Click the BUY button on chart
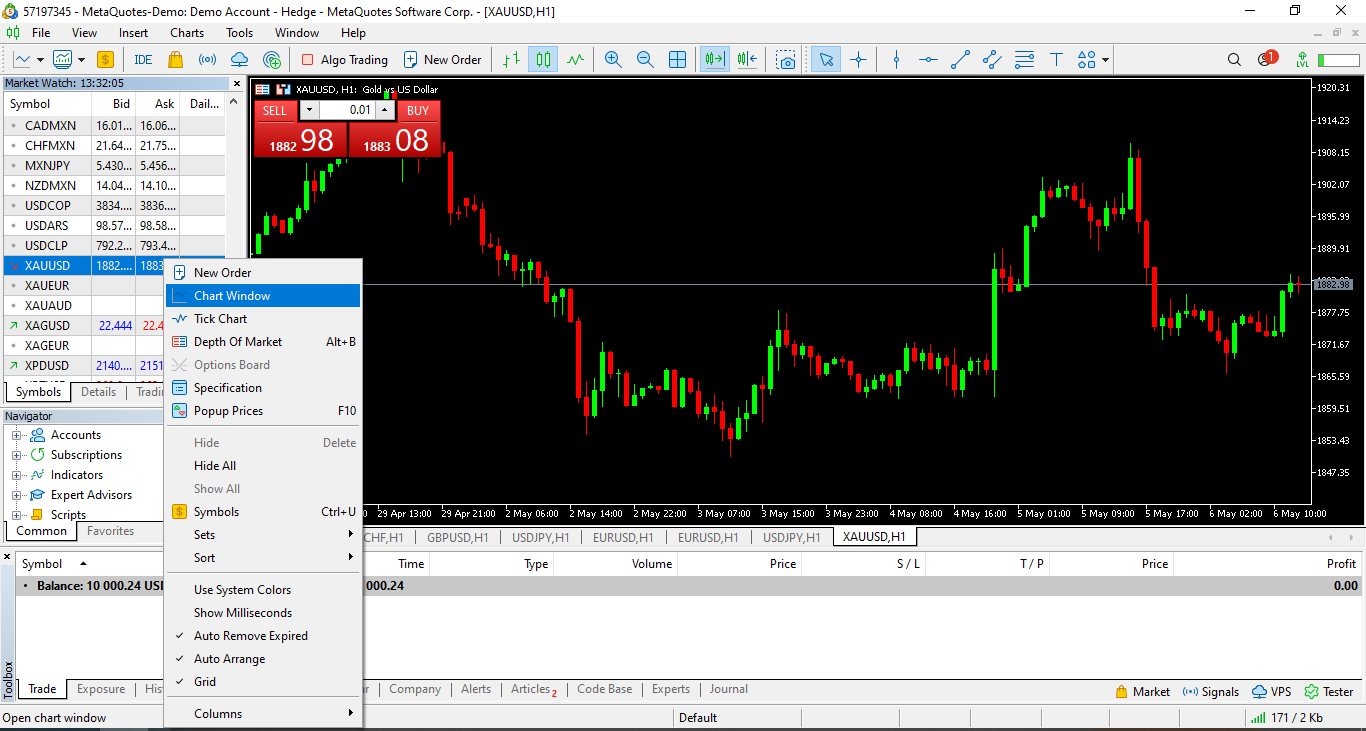The width and height of the screenshot is (1366, 731). (418, 111)
